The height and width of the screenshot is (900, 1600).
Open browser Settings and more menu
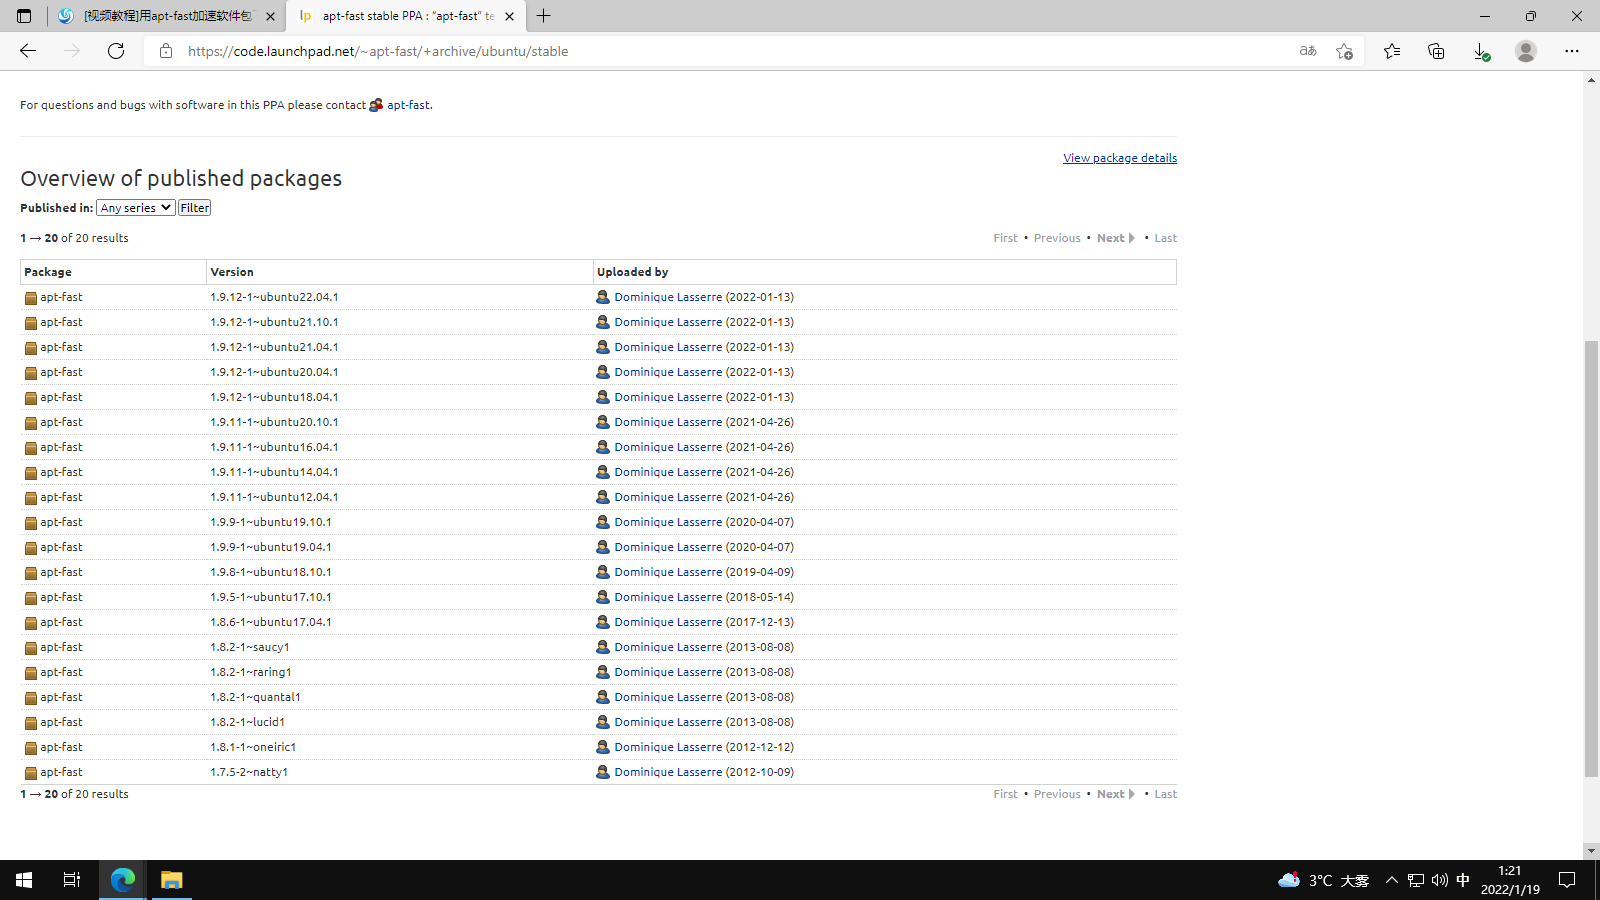[1572, 51]
